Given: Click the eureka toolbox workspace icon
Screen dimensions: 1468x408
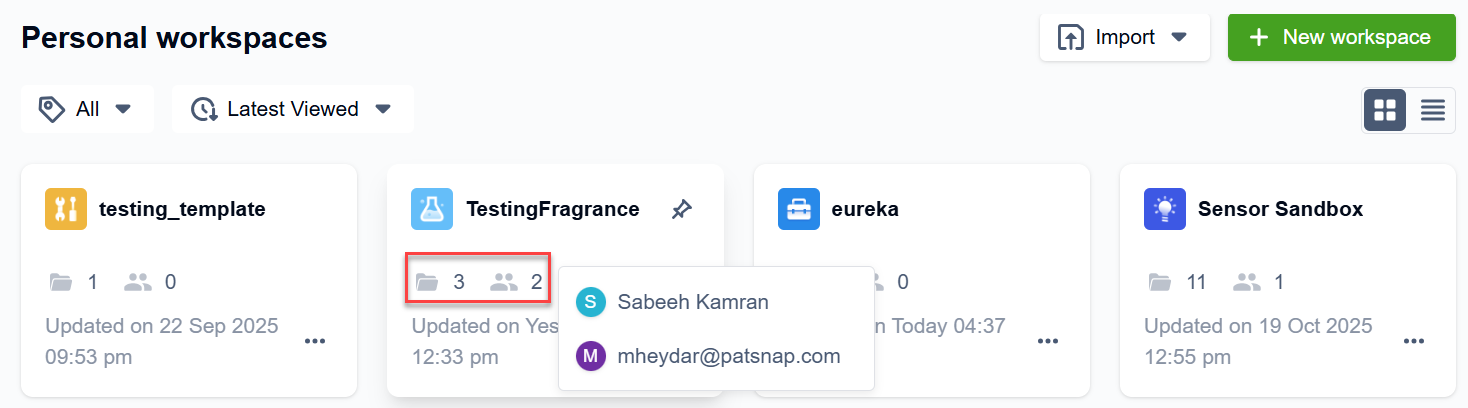Looking at the screenshot, I should click(799, 209).
